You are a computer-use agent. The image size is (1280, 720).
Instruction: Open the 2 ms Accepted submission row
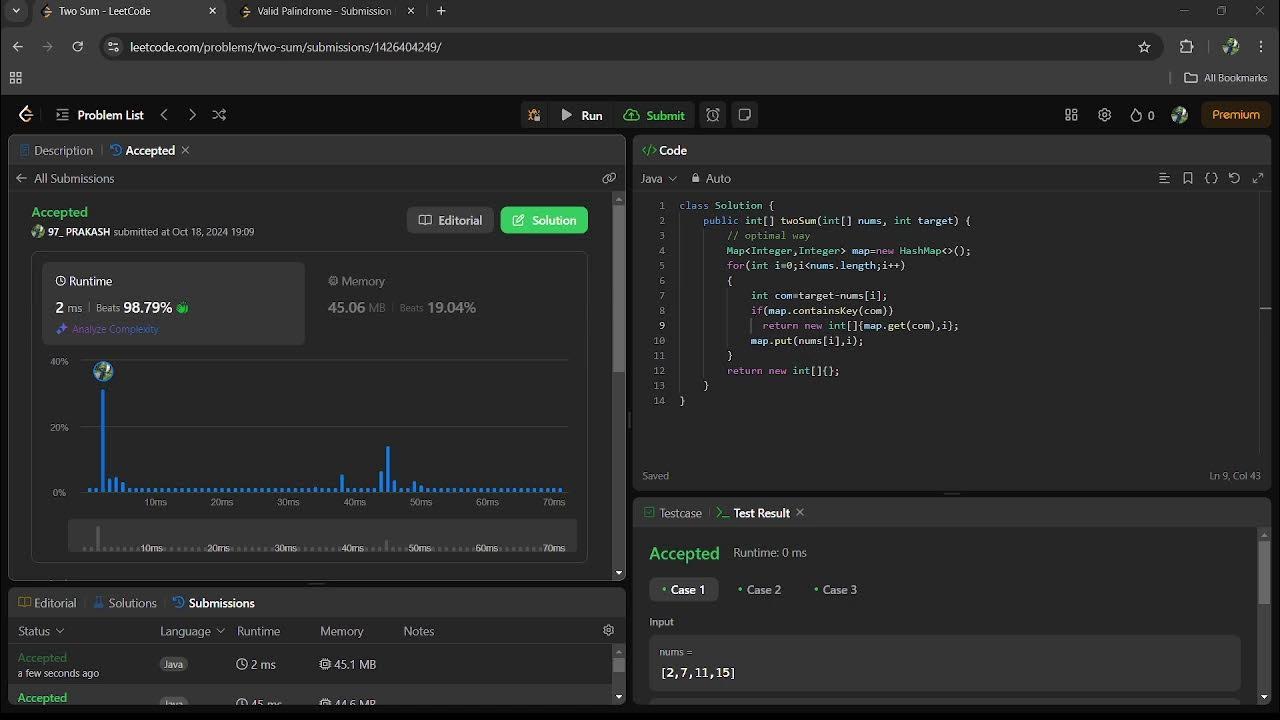click(x=310, y=664)
